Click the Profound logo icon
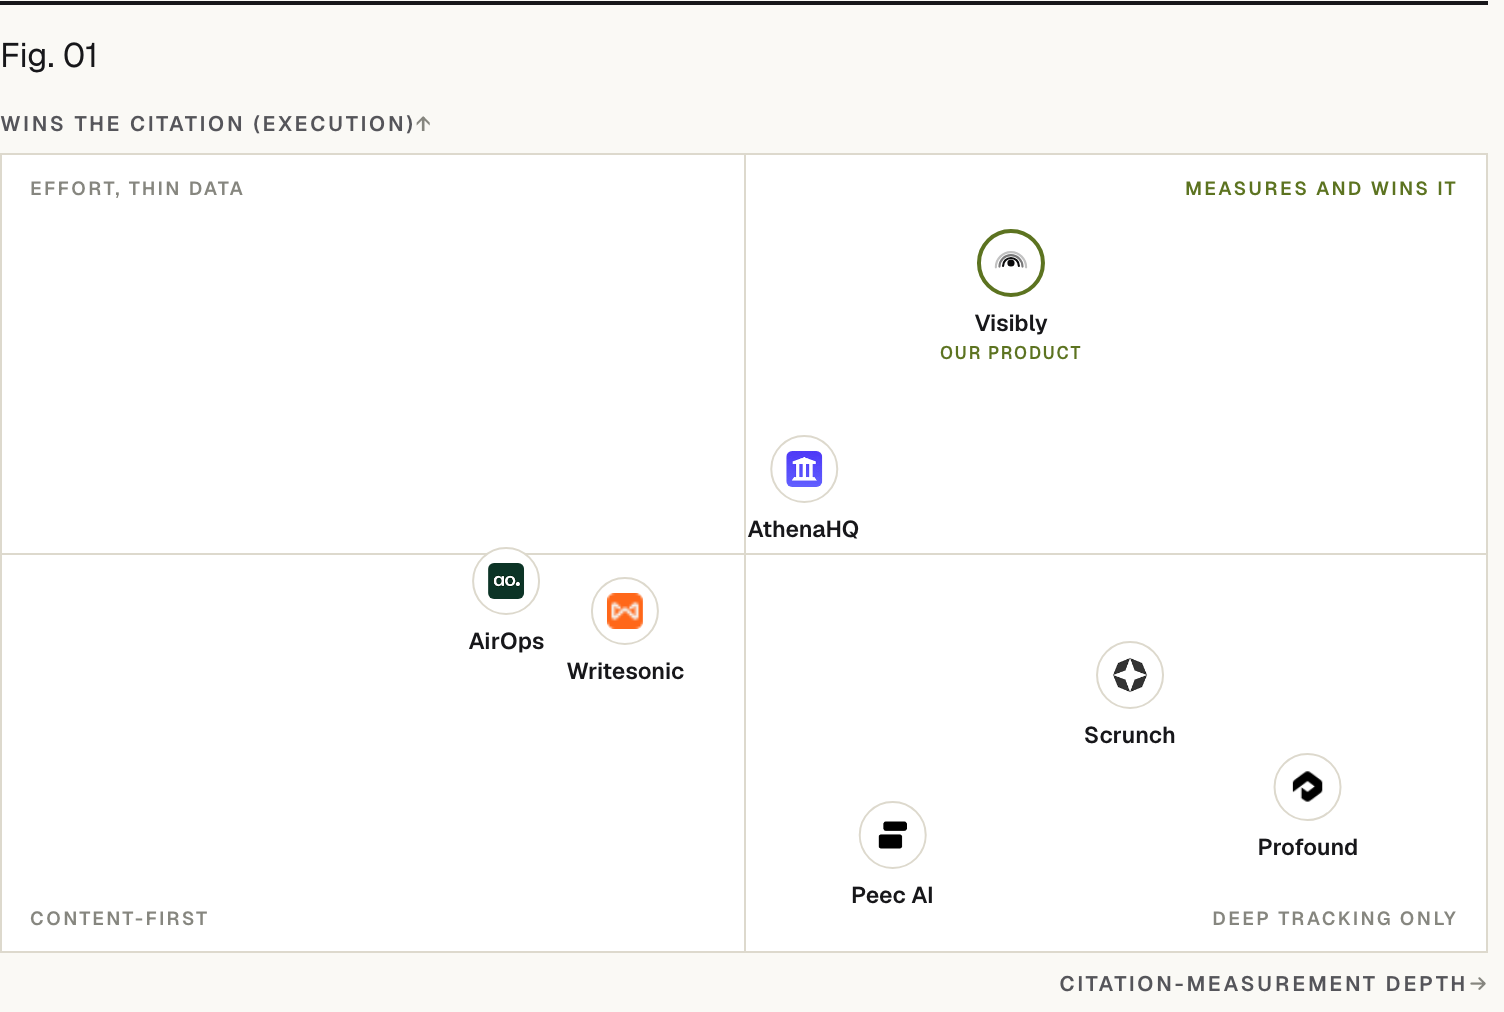 click(x=1308, y=787)
